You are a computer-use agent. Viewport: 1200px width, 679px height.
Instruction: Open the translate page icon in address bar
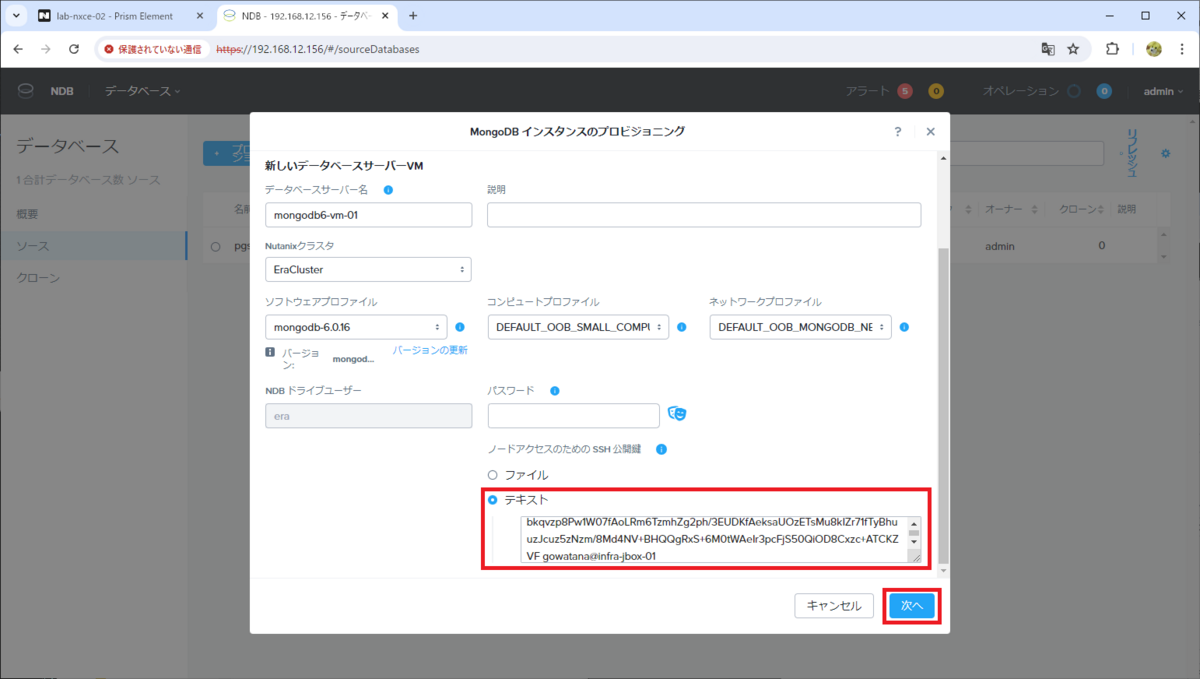[x=1047, y=48]
